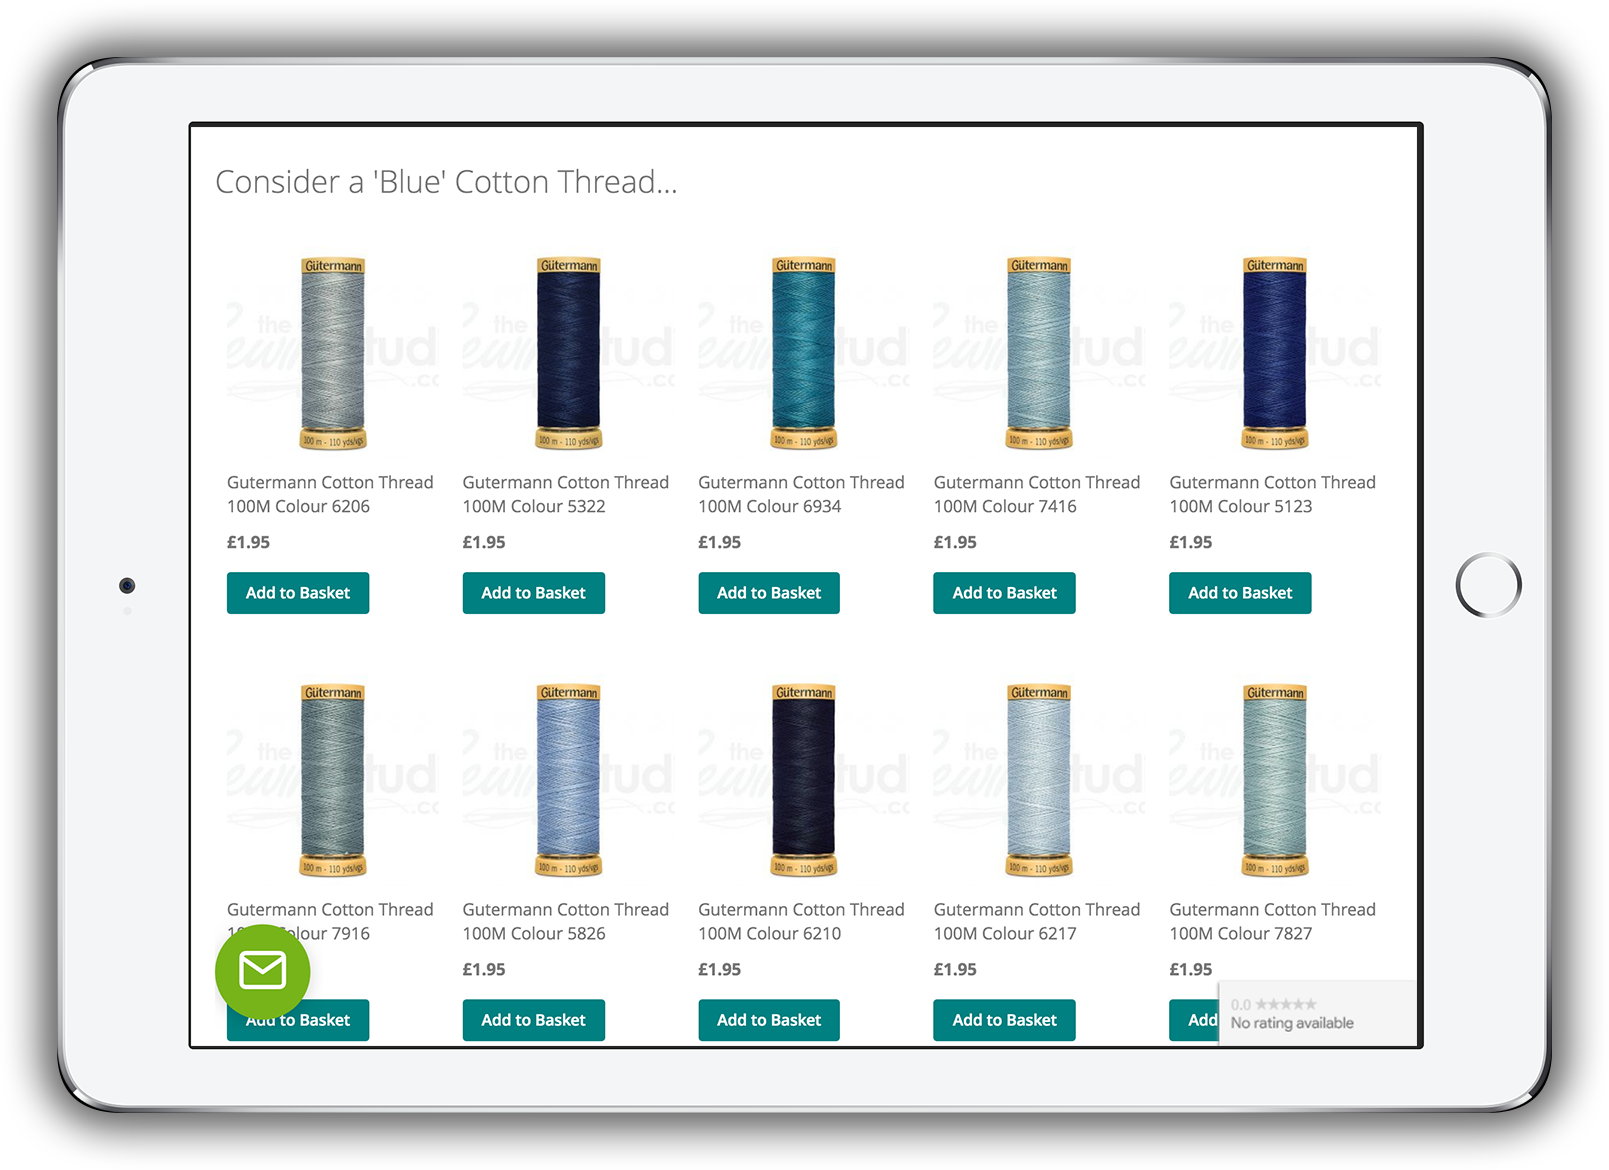This screenshot has height=1170, width=1609.
Task: Open the 'No rating available' review badge
Action: tap(1317, 1013)
